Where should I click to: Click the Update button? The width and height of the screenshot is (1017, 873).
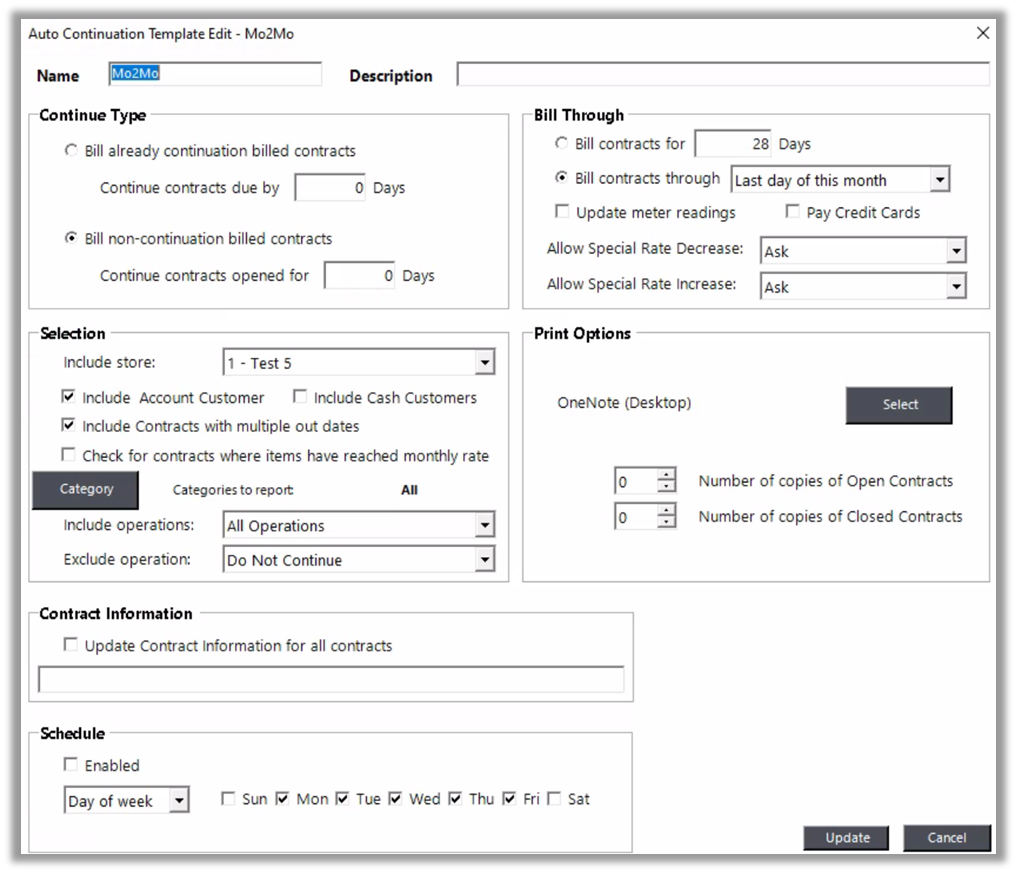point(847,838)
